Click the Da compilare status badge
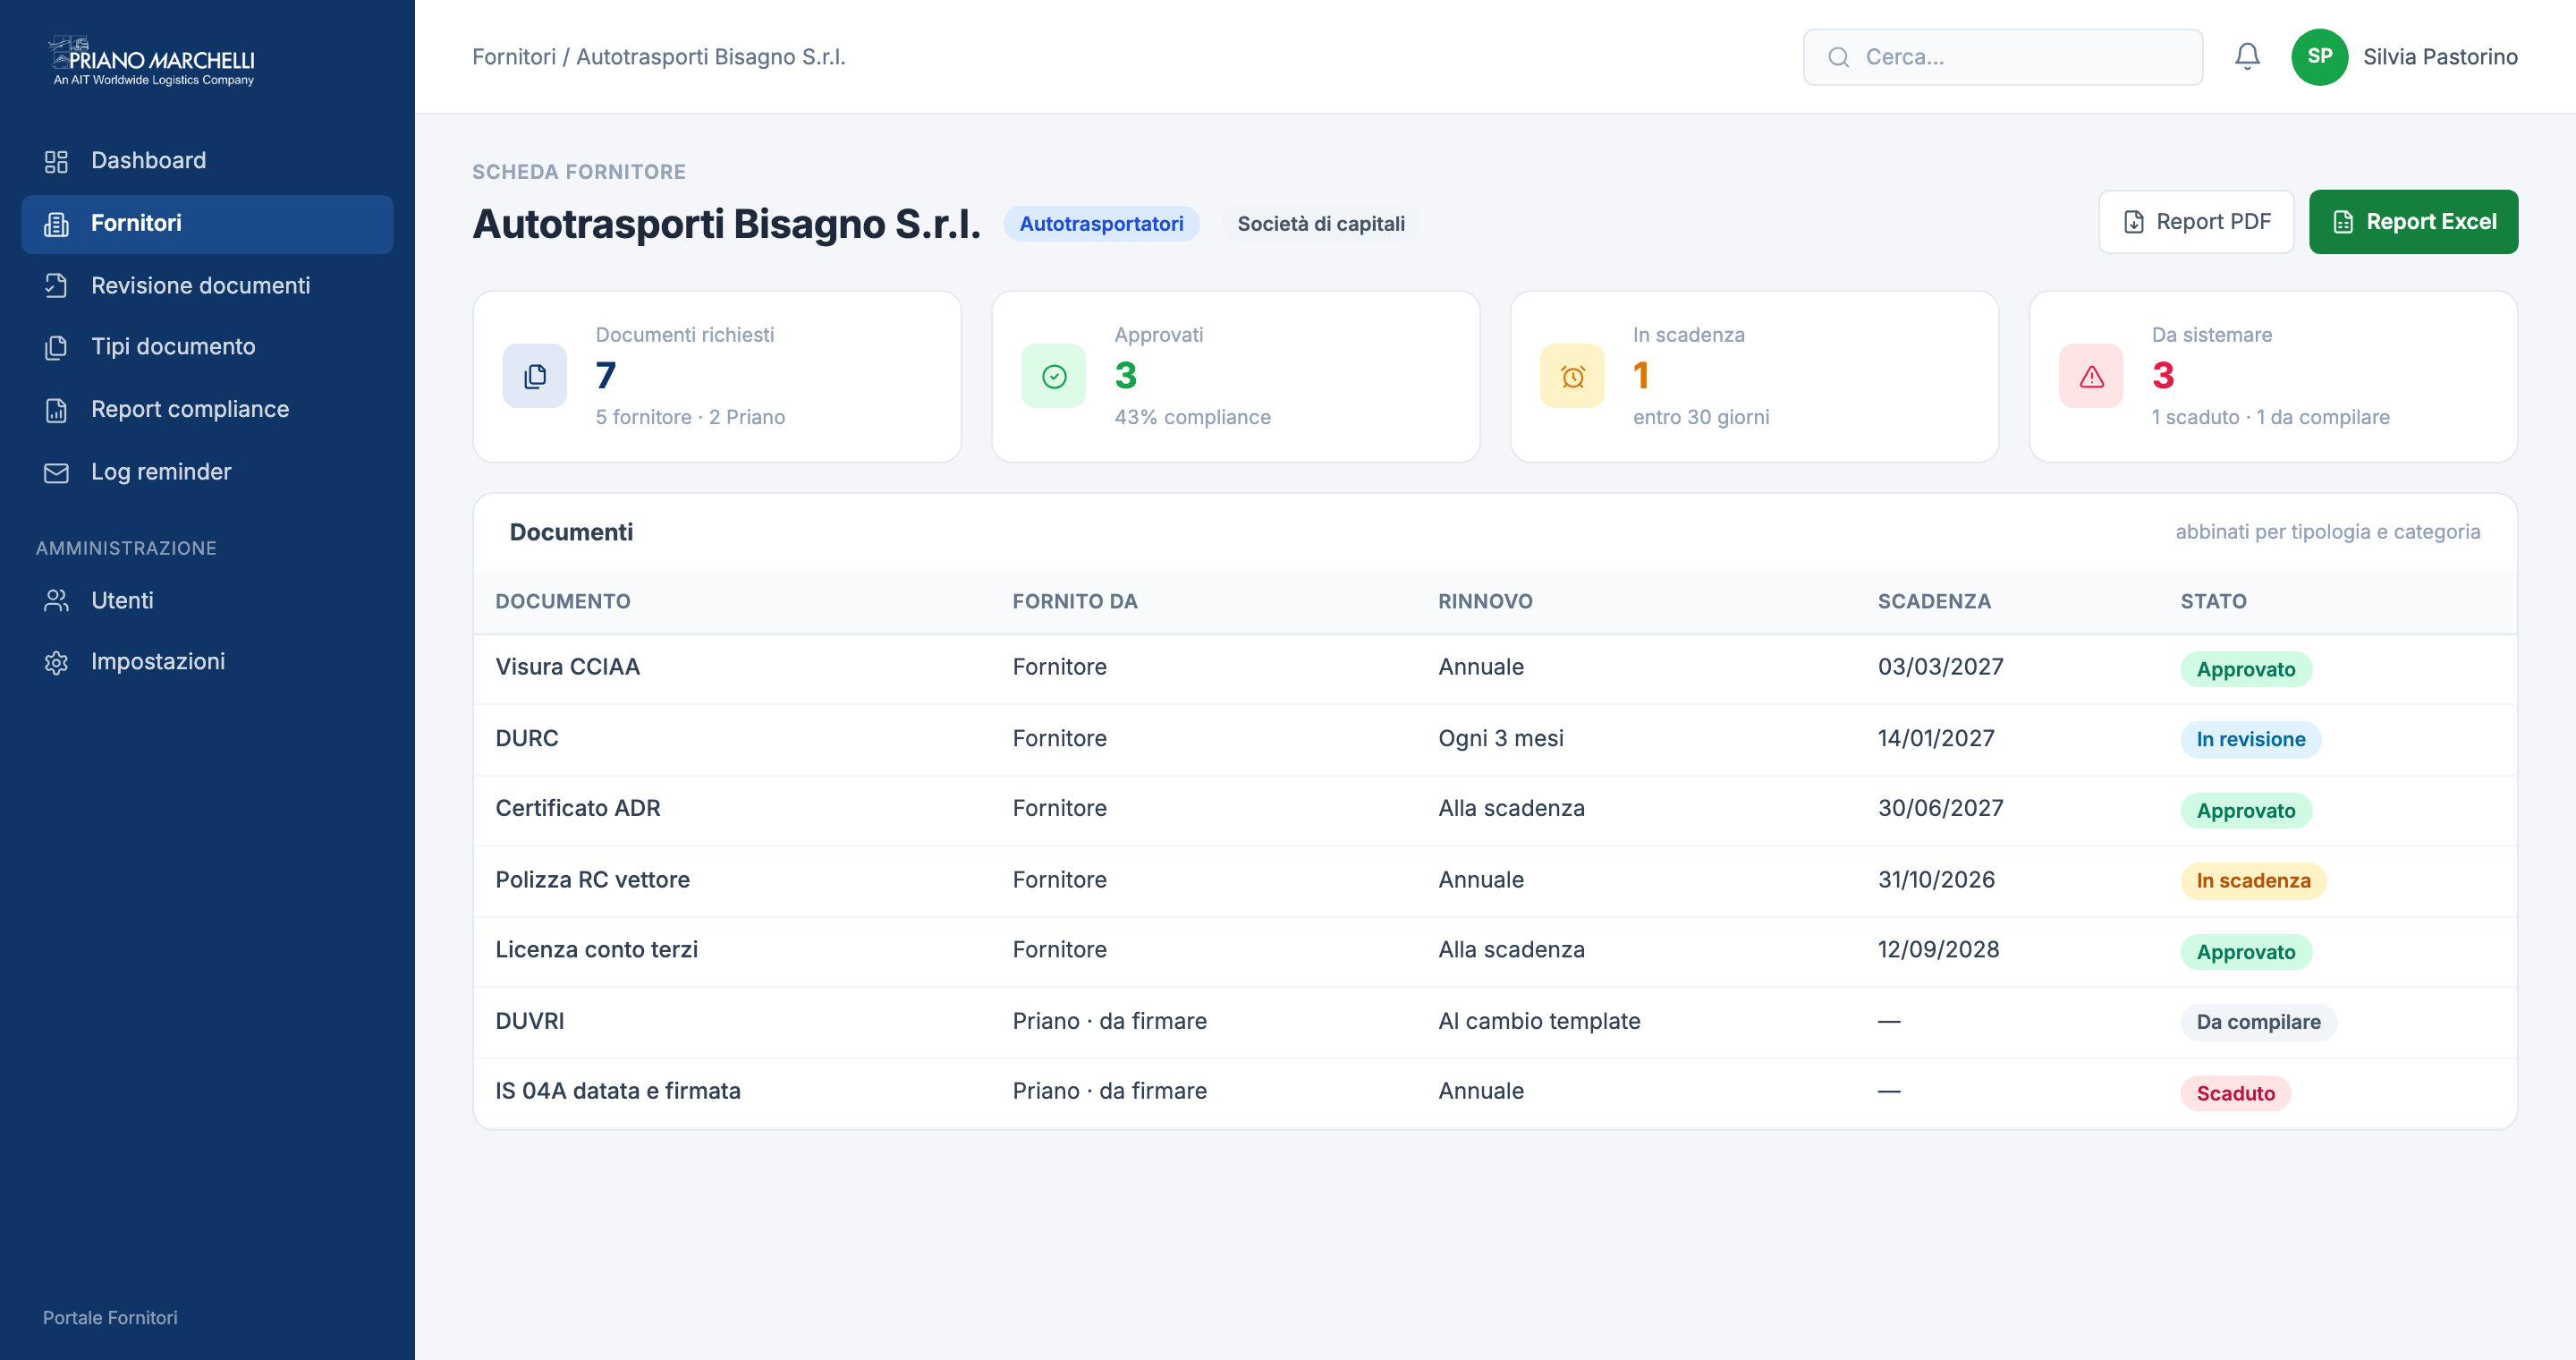Screen dimensions: 2576x1360 pyautogui.click(x=2258, y=1023)
